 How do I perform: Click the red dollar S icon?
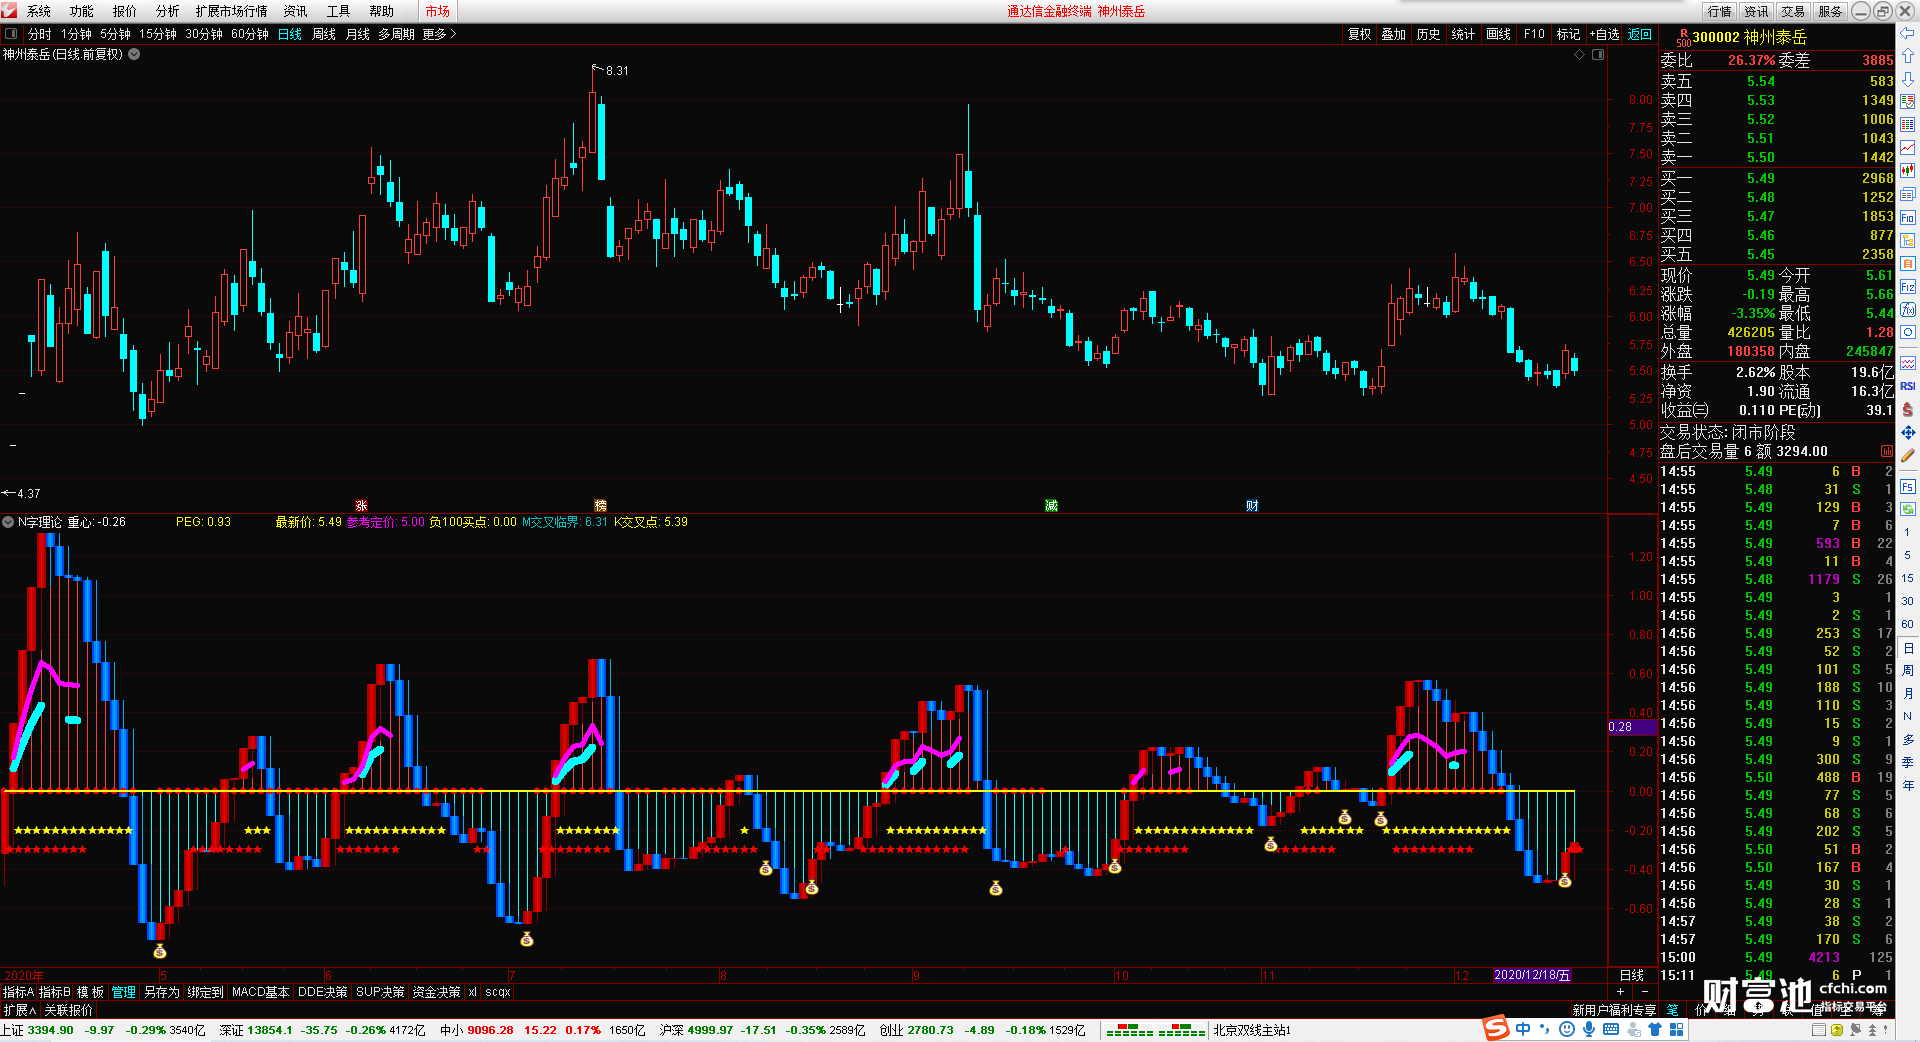[1908, 409]
